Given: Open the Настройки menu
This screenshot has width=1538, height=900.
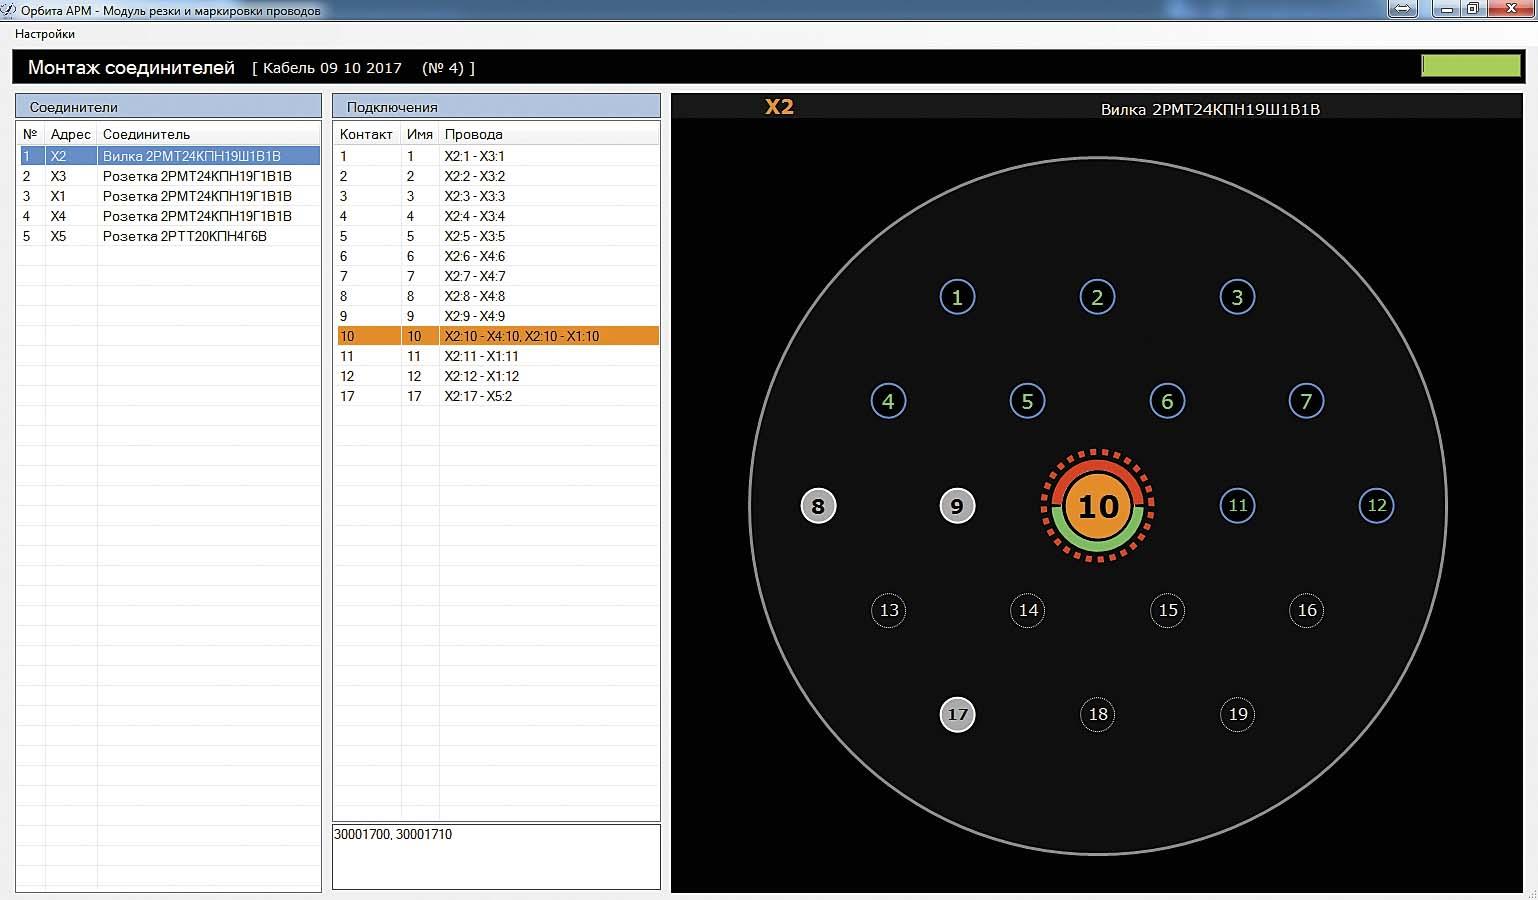Looking at the screenshot, I should click(x=45, y=34).
